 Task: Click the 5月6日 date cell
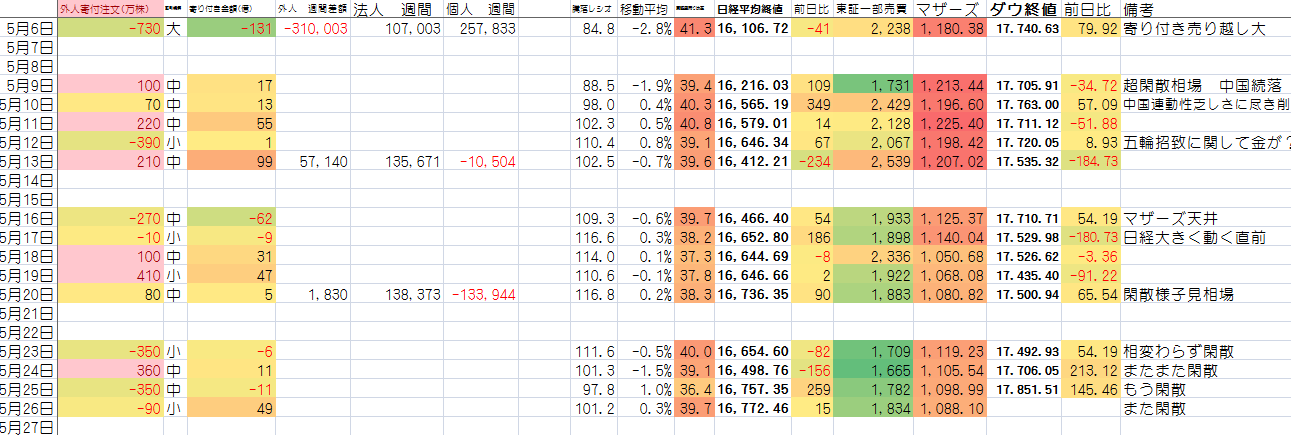point(28,29)
